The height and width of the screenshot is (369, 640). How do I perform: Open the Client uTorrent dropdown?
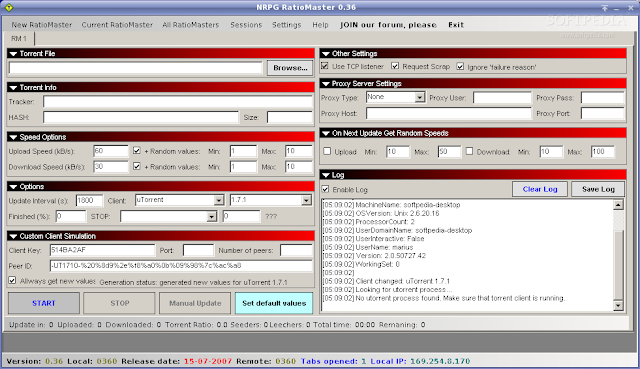(219, 200)
